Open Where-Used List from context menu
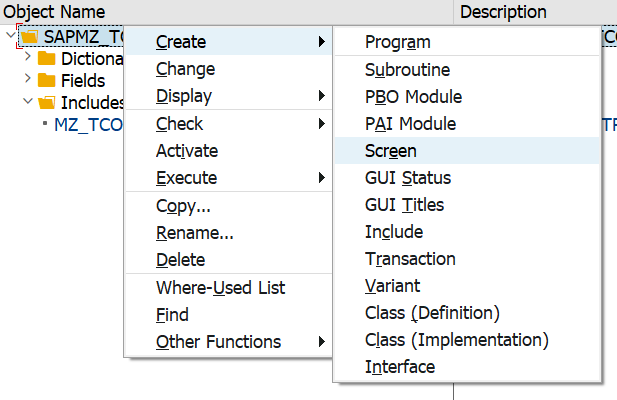 (x=229, y=288)
